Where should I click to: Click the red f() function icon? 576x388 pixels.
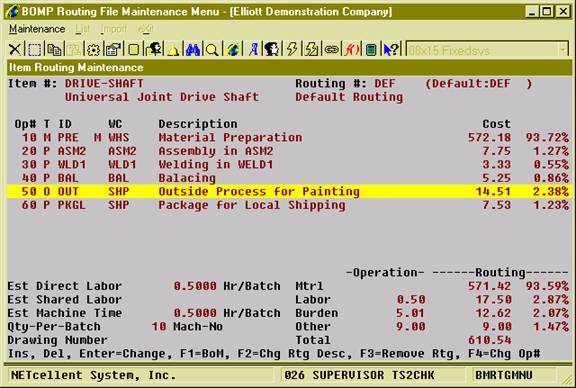tap(352, 50)
